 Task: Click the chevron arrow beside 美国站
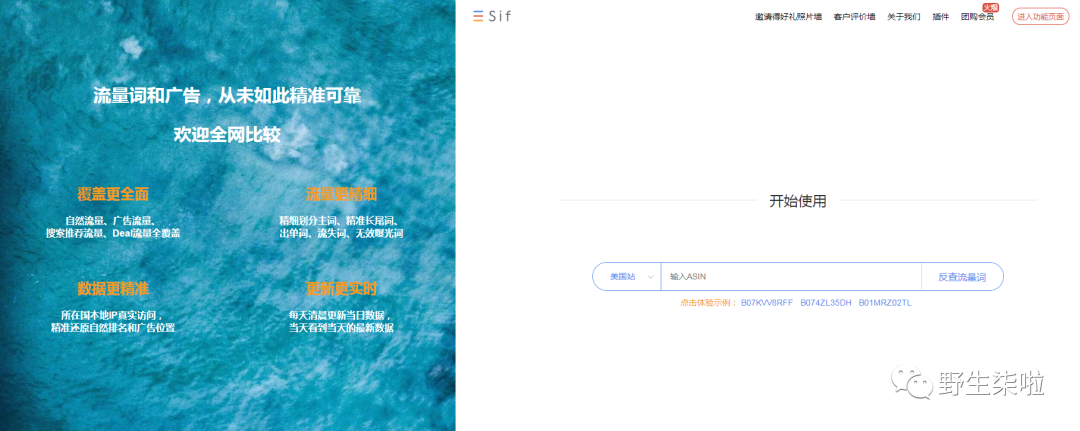(x=649, y=277)
